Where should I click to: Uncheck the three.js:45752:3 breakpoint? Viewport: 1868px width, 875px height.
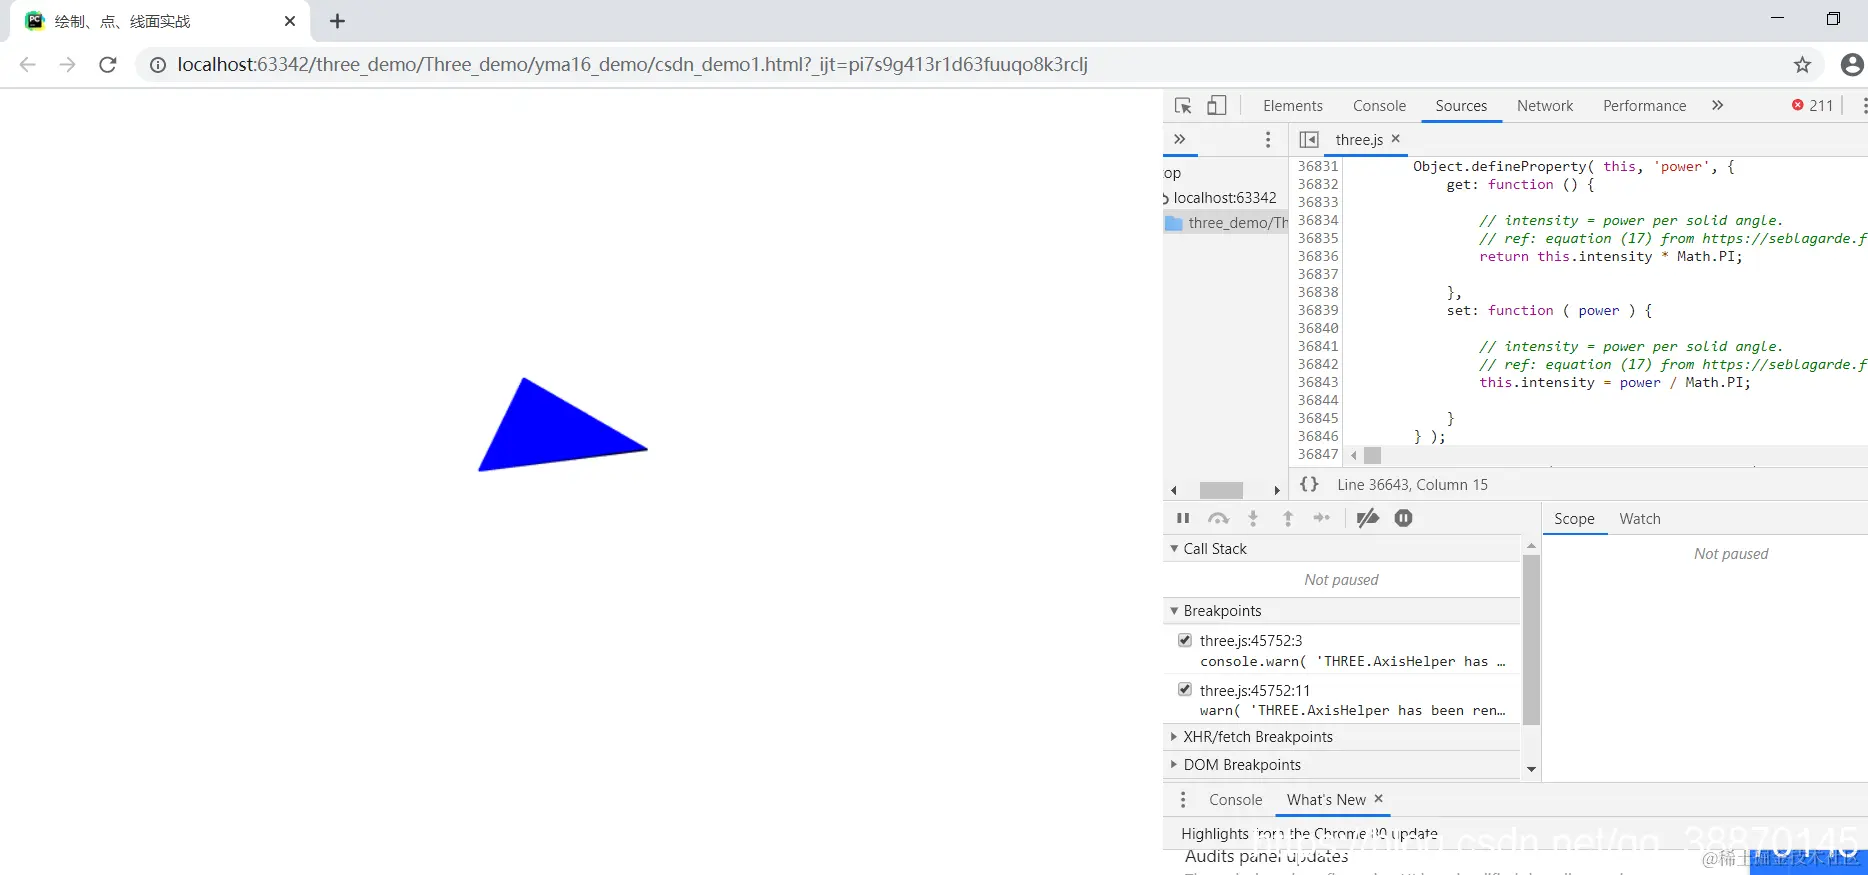point(1185,640)
